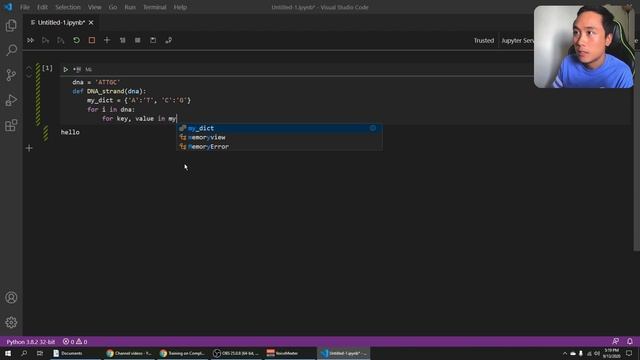Image resolution: width=640 pixels, height=360 pixels.
Task: Open the Accounts menu icon
Action: (x=11, y=298)
